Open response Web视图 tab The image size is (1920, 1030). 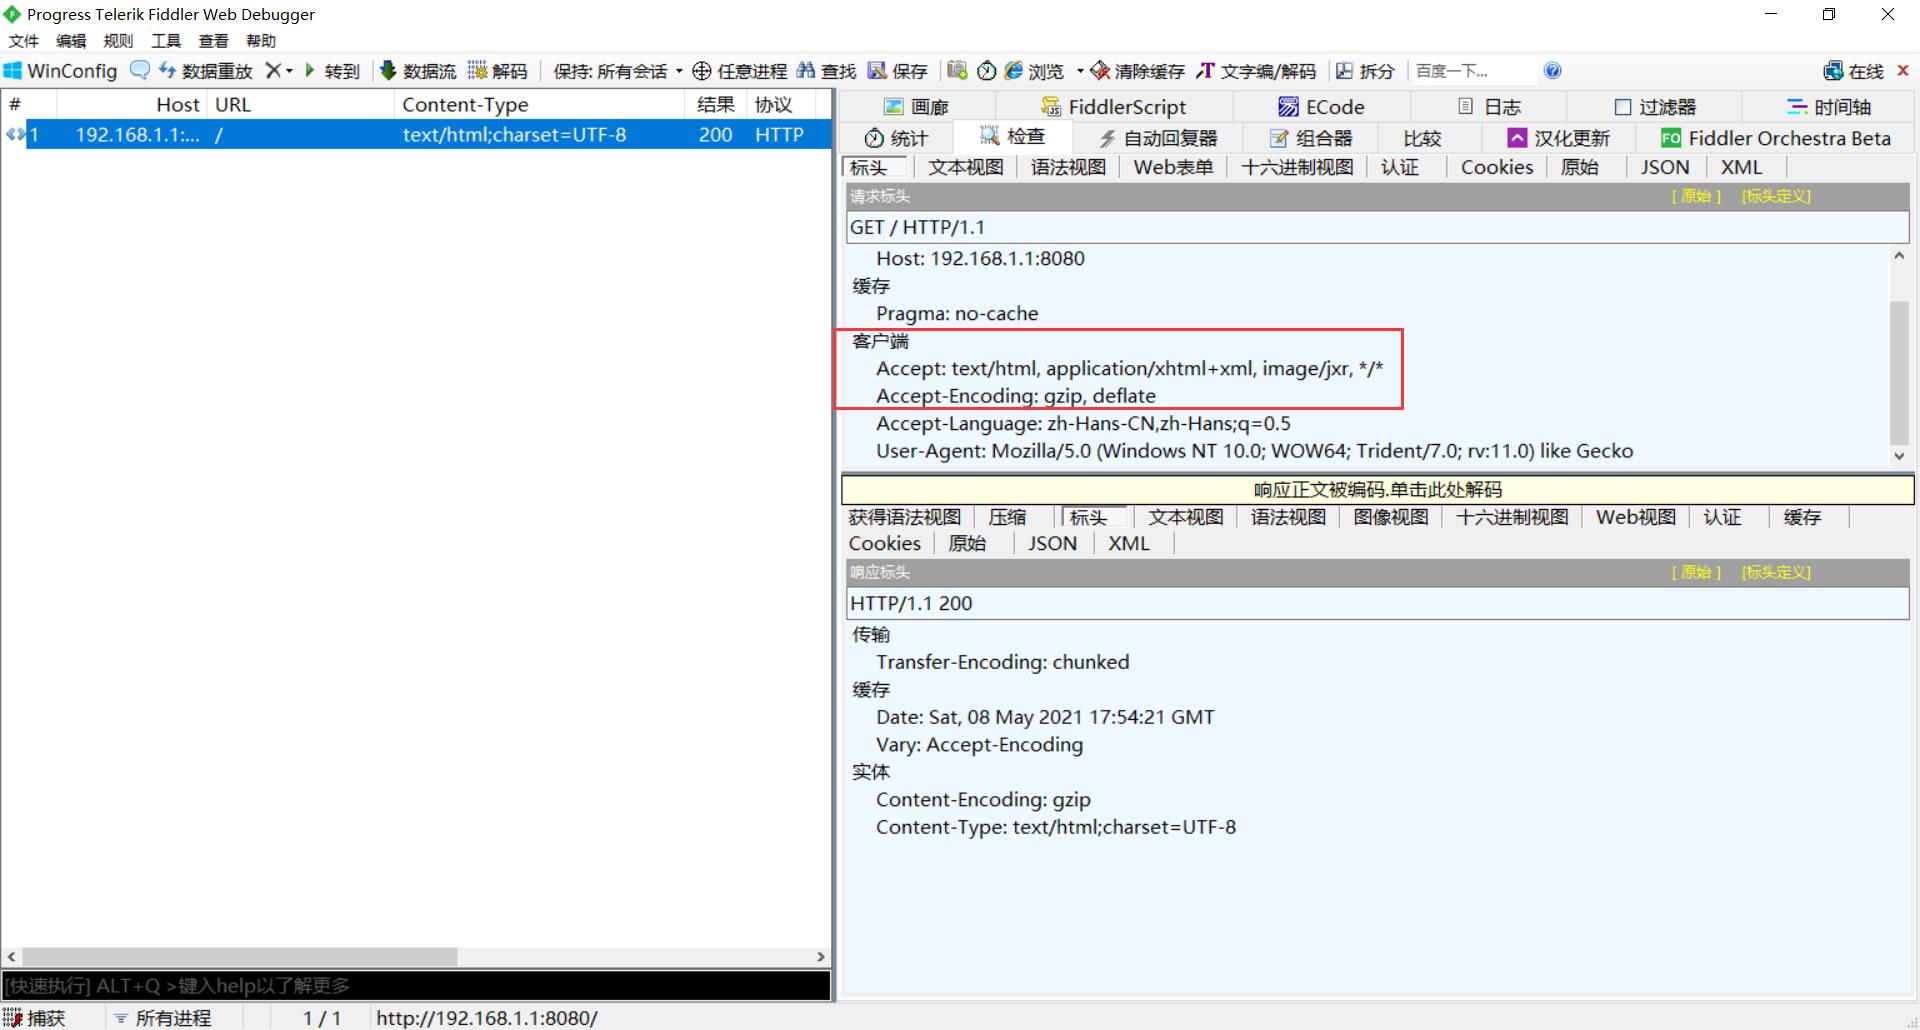pyautogui.click(x=1636, y=517)
